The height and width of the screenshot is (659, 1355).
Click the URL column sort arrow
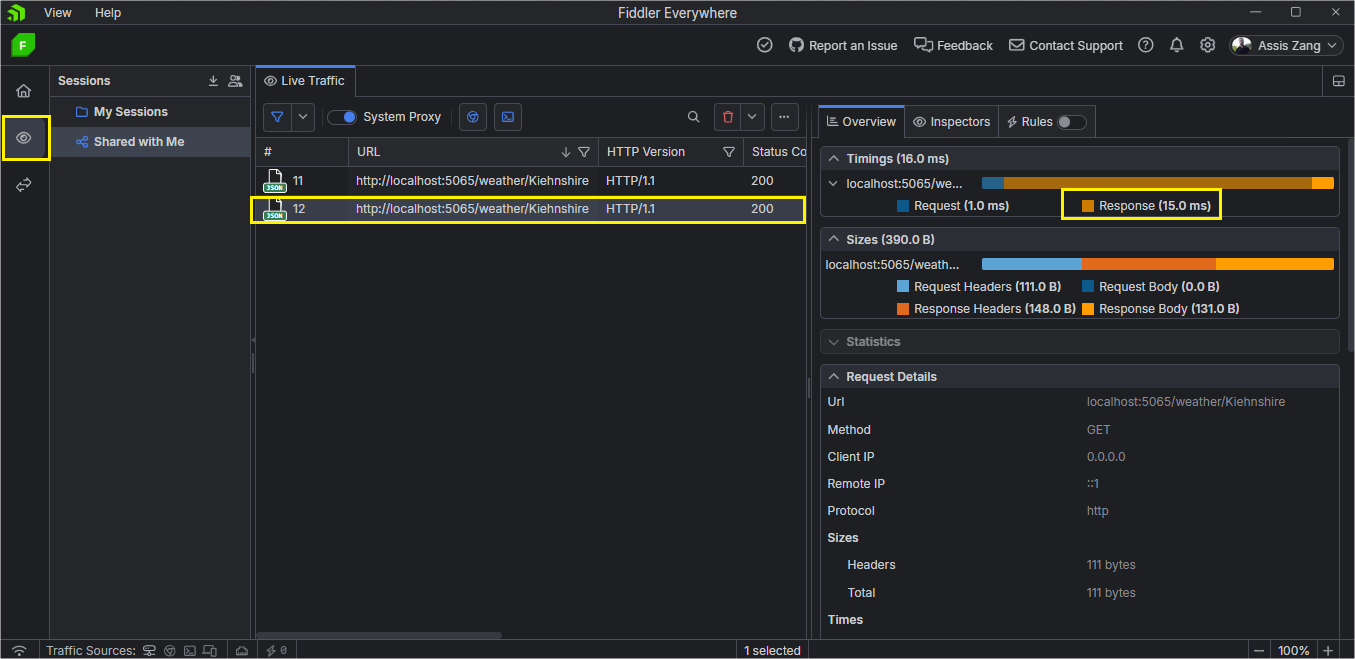566,152
